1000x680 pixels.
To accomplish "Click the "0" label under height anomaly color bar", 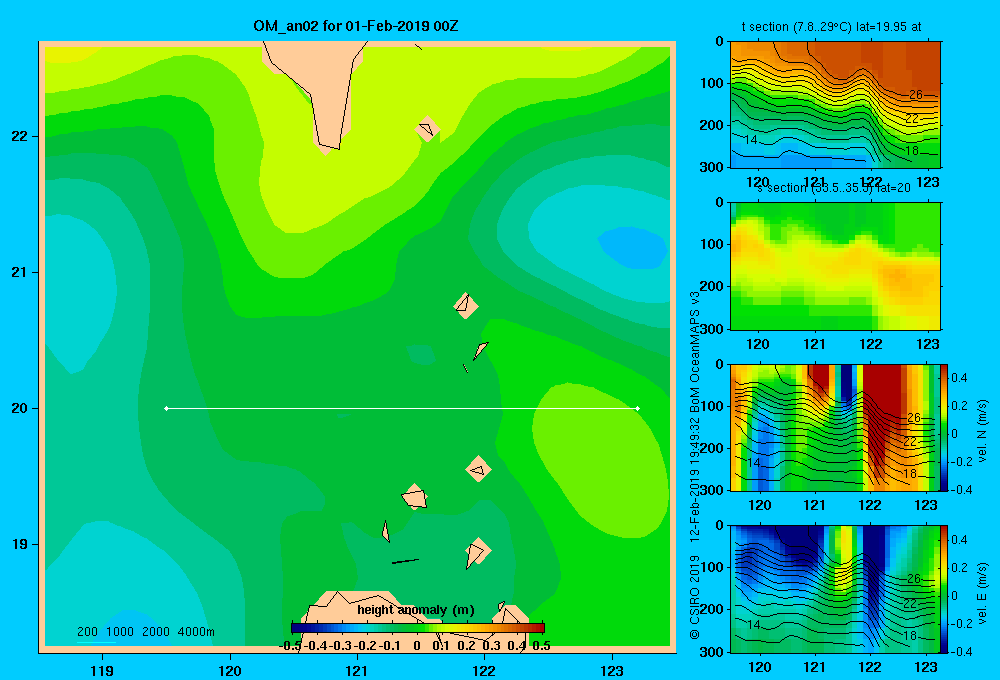I will [417, 646].
